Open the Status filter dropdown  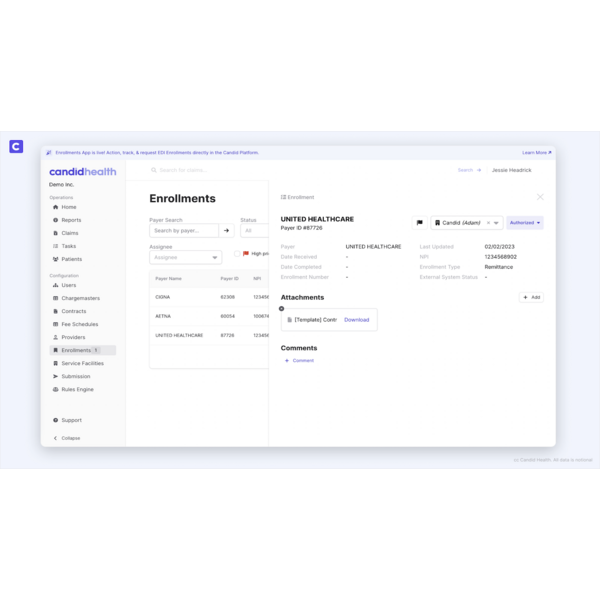(254, 230)
